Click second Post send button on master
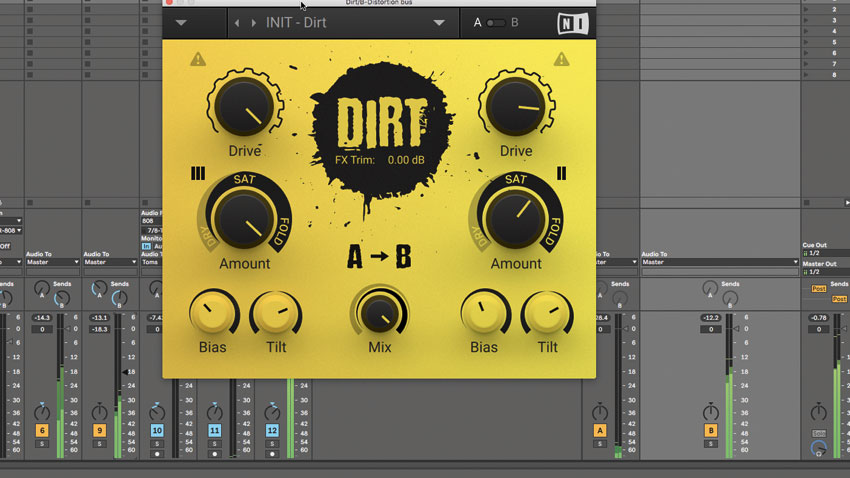Viewport: 850px width, 478px height. point(839,299)
